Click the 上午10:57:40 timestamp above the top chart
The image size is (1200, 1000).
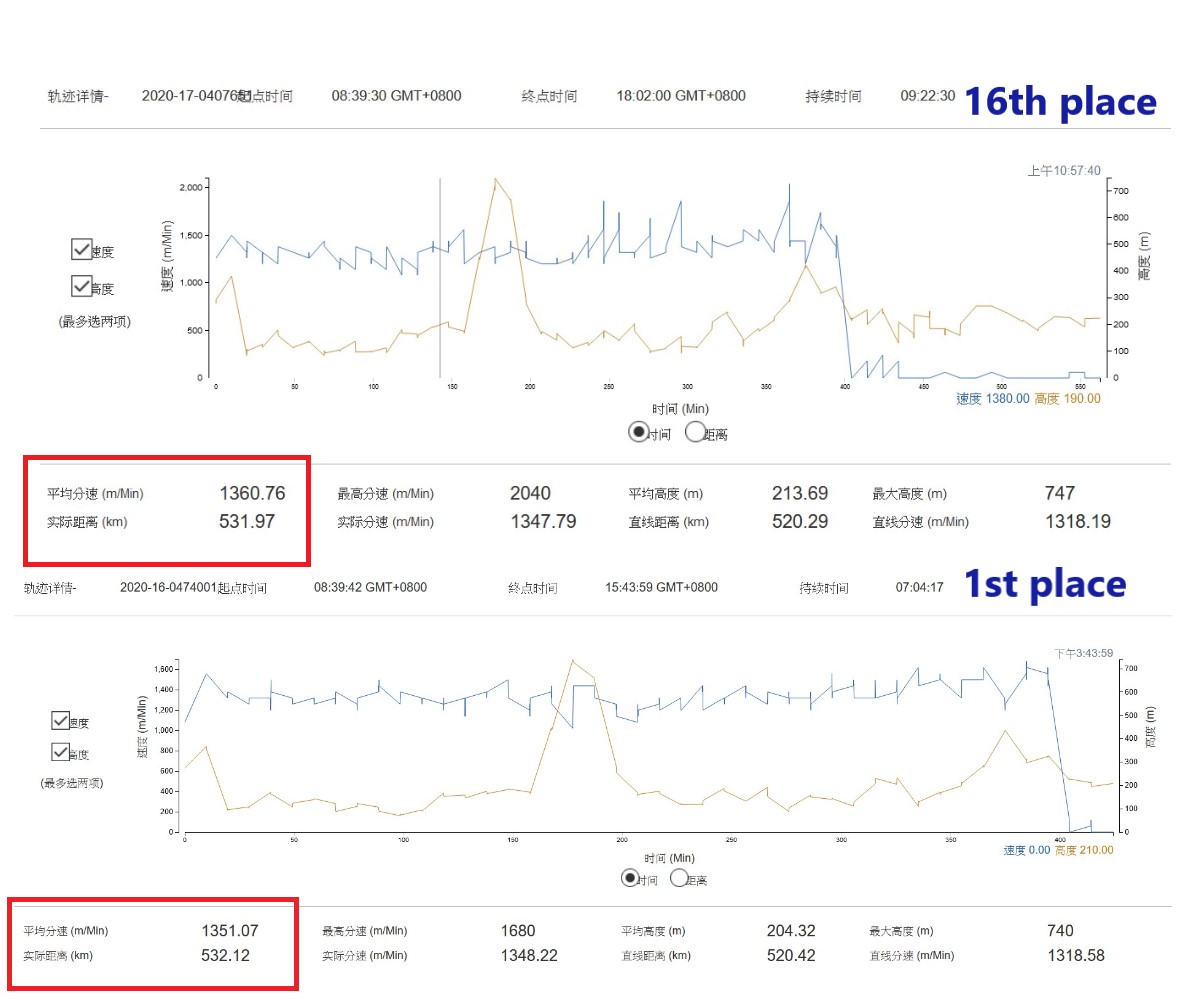pyautogui.click(x=1063, y=171)
